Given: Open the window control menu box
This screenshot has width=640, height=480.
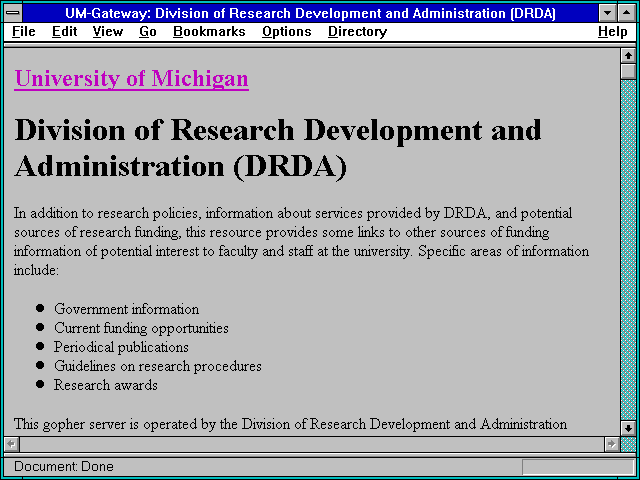Looking at the screenshot, I should point(13,13).
